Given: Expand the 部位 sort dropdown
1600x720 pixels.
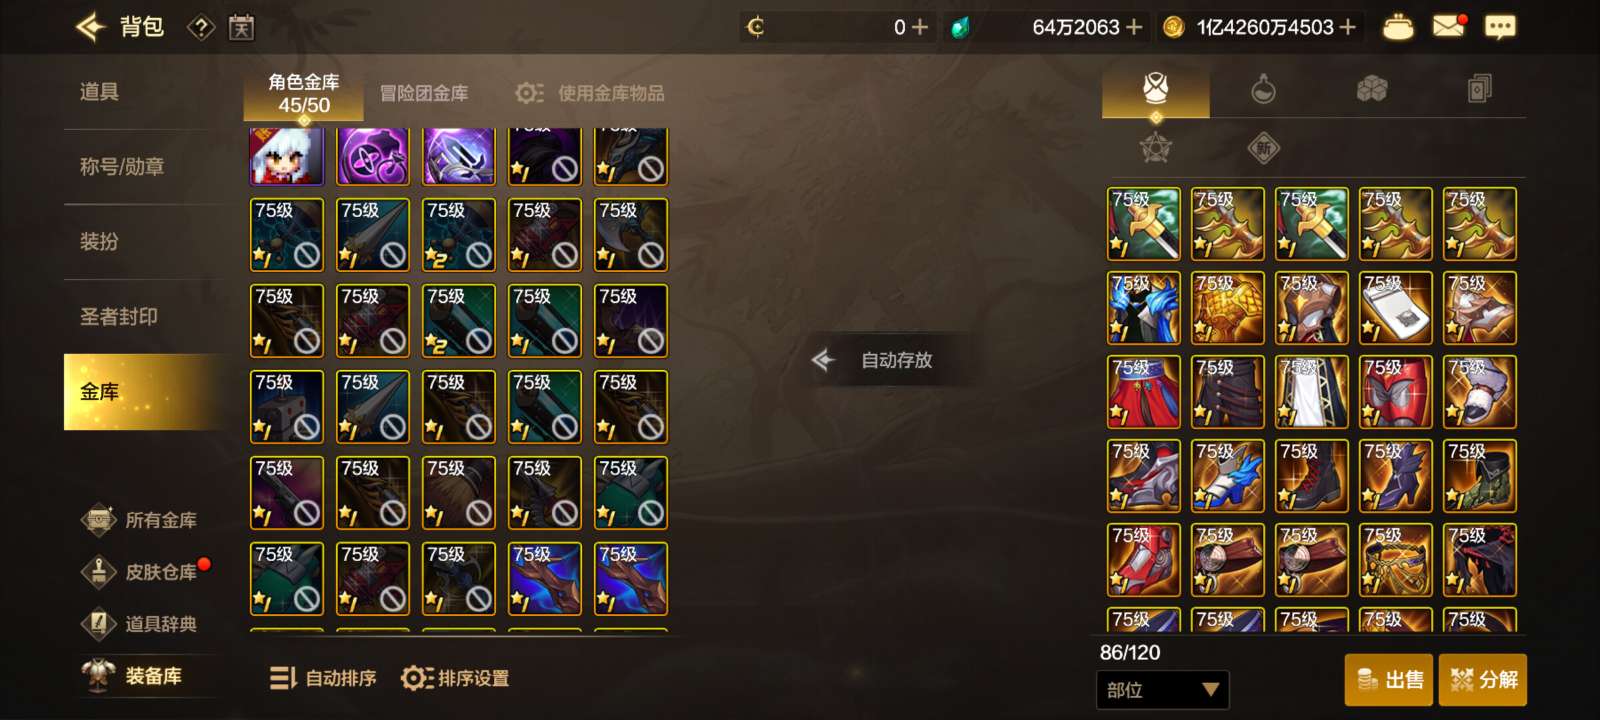Looking at the screenshot, I should (1162, 690).
